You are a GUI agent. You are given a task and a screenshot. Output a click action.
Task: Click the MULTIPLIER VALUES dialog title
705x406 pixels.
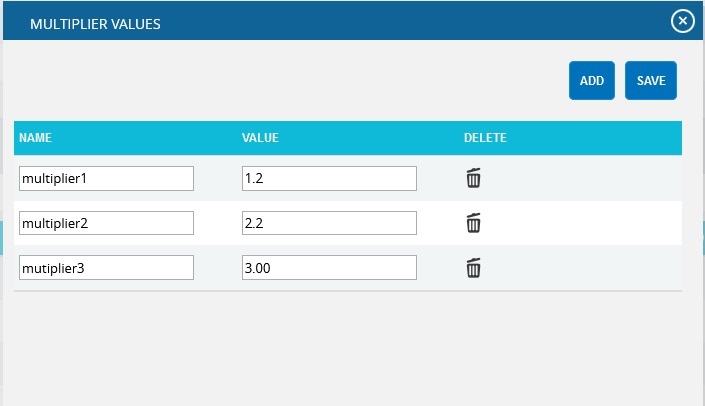[x=95, y=24]
